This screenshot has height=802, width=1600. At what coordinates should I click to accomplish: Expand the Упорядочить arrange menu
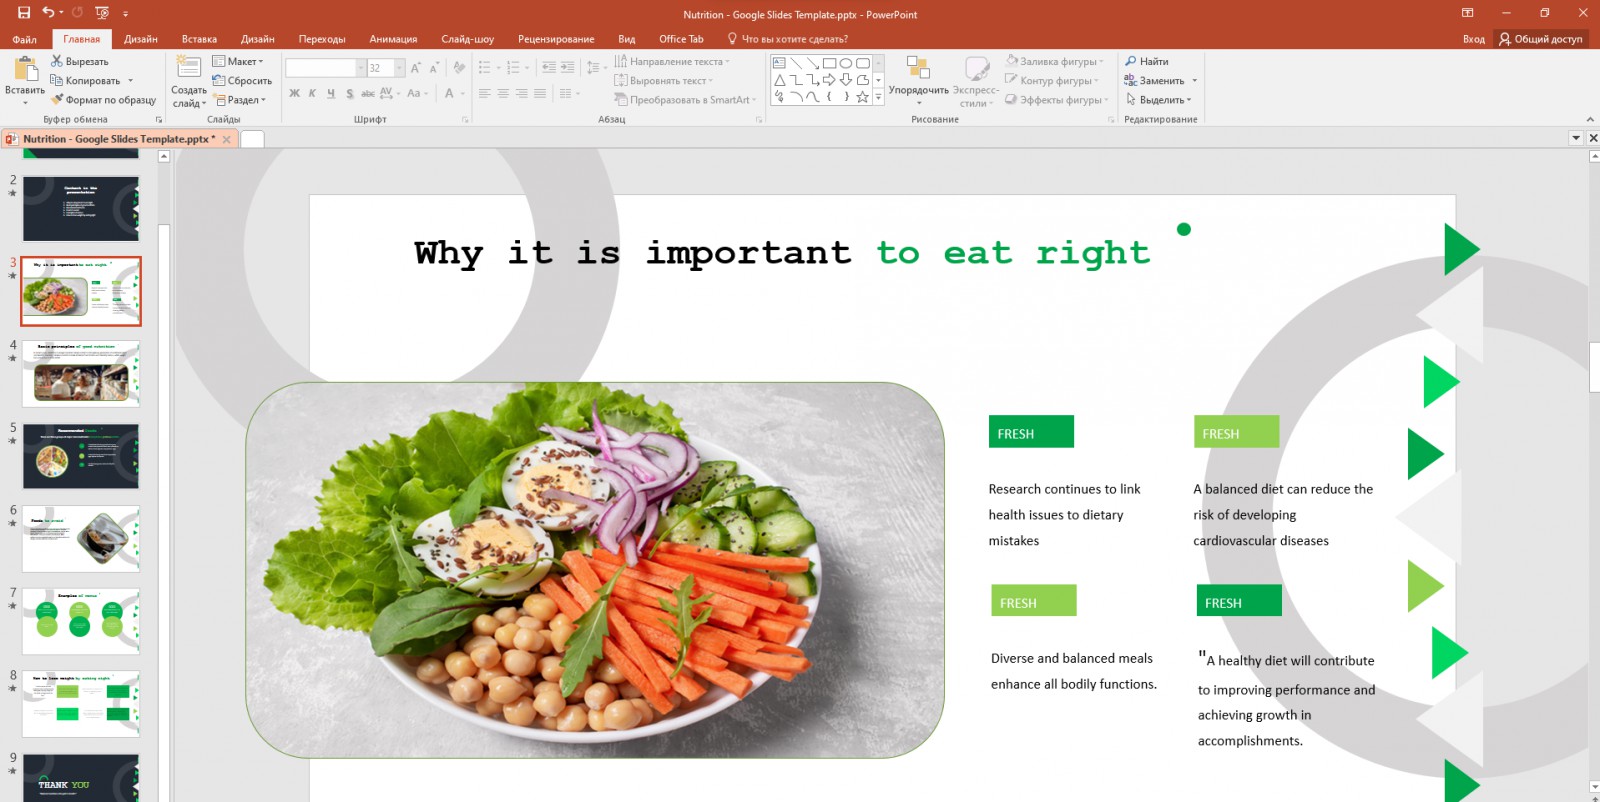point(918,80)
